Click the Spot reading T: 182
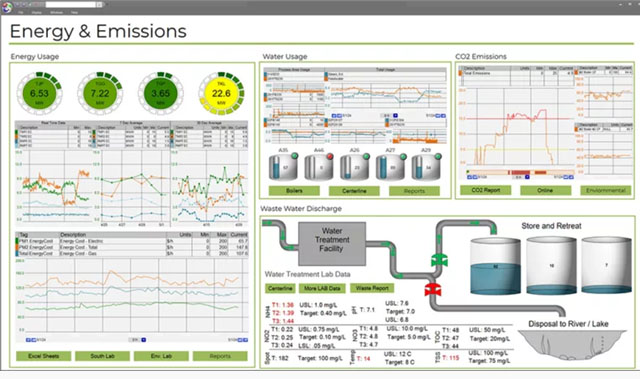This screenshot has height=379, width=640. pos(279,358)
